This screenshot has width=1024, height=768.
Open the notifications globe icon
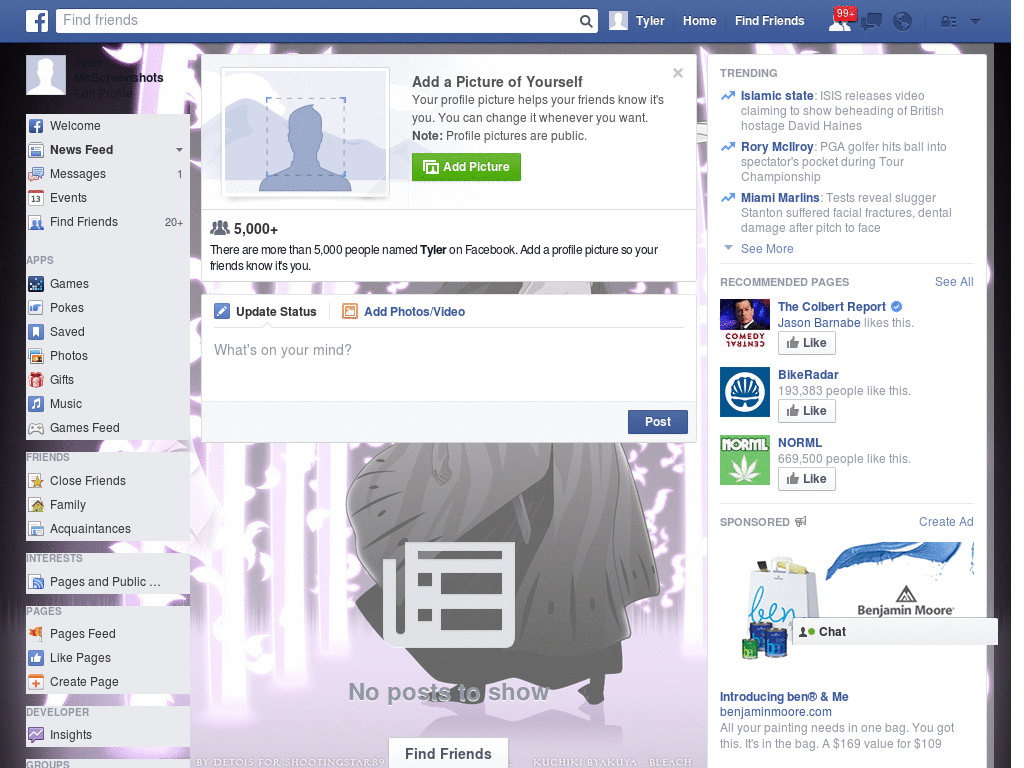point(903,22)
